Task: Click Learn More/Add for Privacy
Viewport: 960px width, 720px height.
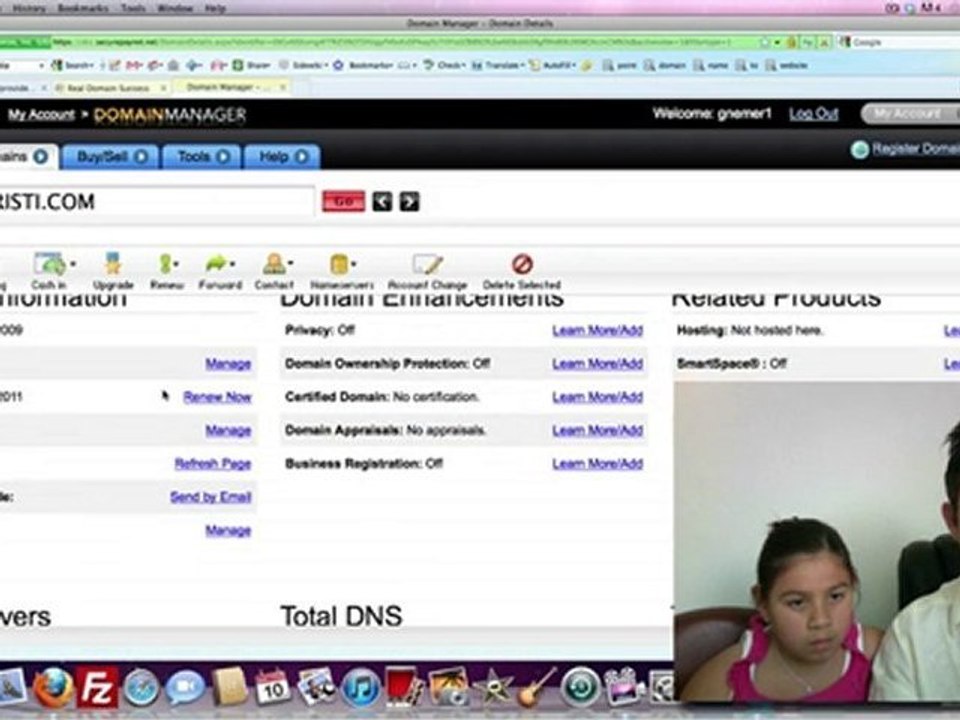Action: coord(598,331)
